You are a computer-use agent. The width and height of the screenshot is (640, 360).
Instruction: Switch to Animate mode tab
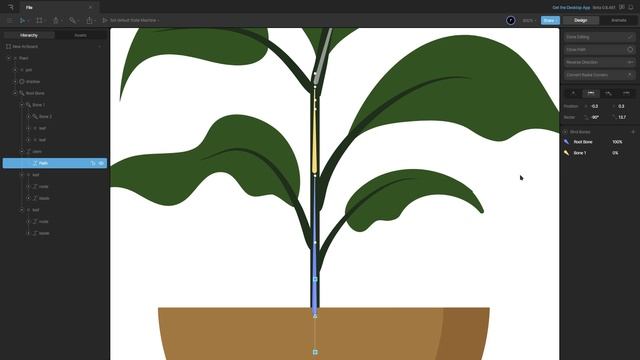[x=618, y=20]
